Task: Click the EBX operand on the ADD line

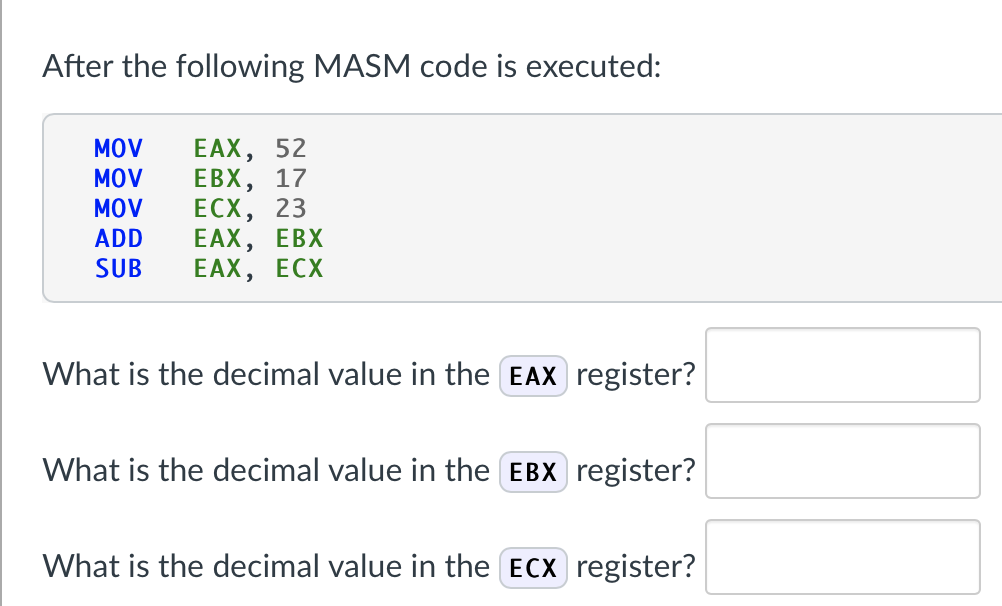Action: [300, 239]
